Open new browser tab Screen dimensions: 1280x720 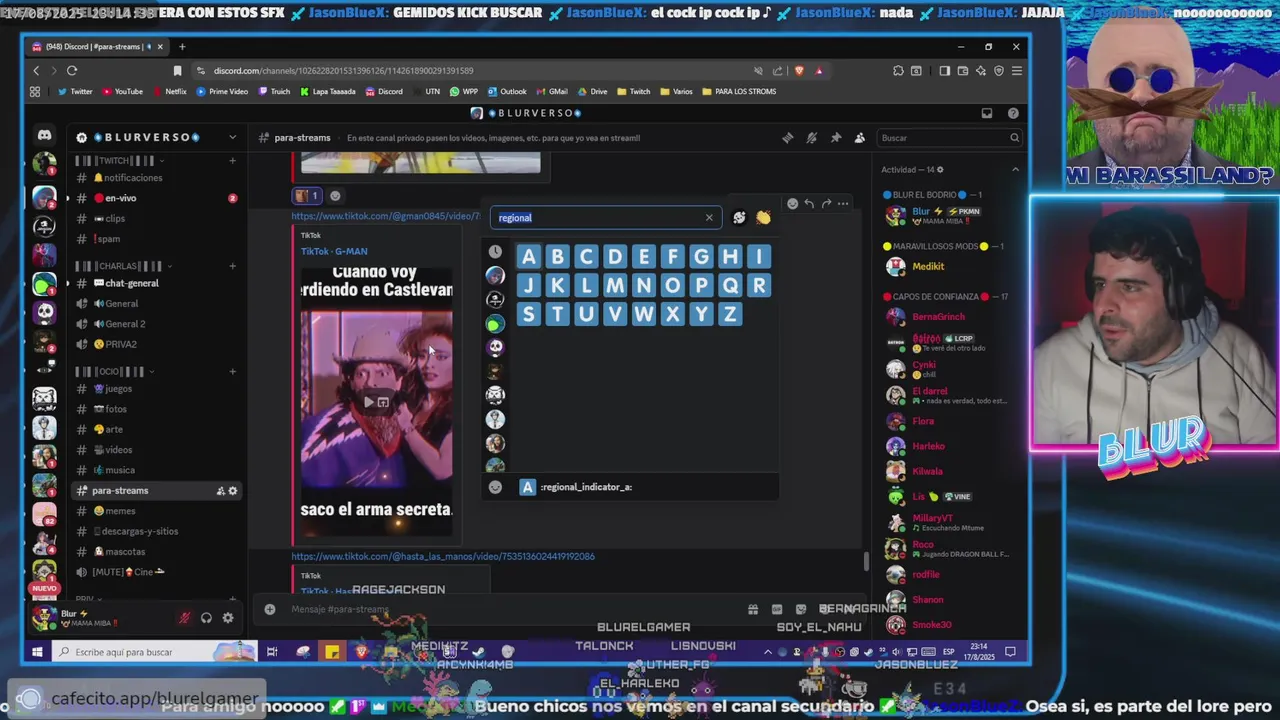tap(182, 47)
